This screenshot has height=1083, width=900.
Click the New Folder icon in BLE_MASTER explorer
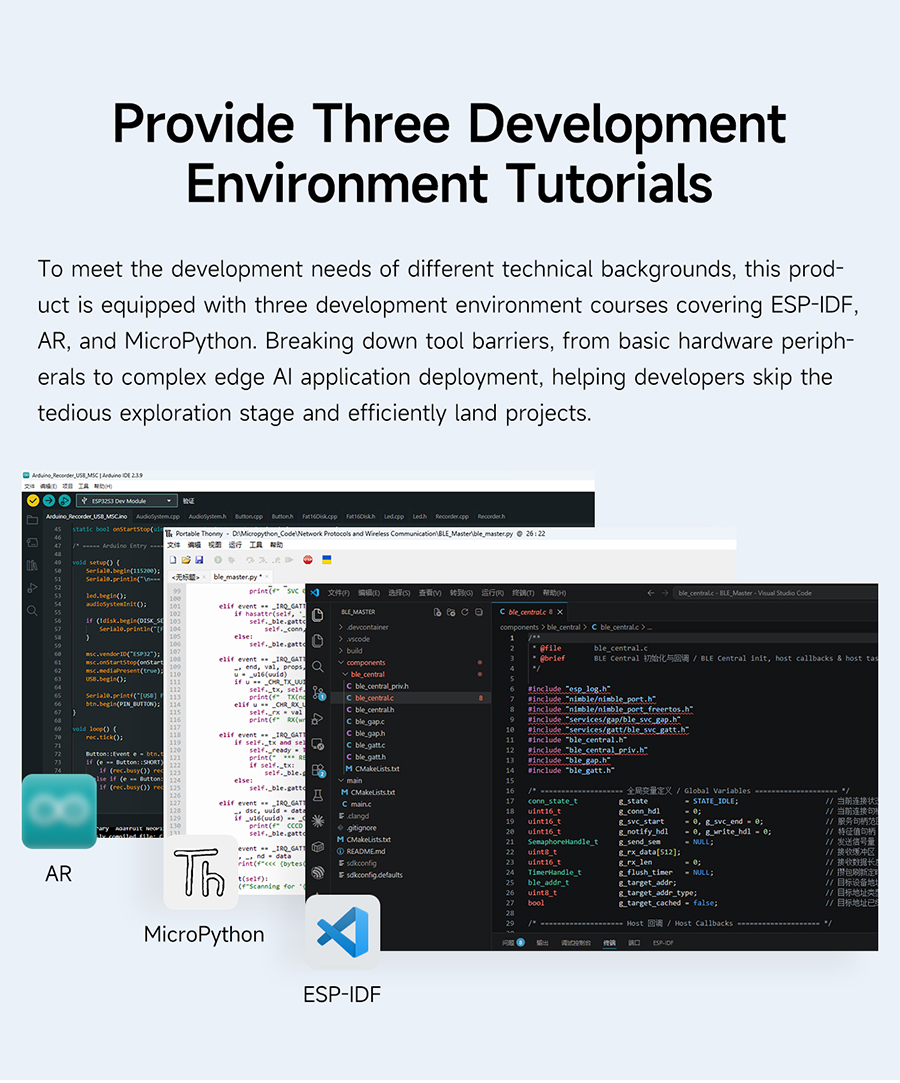click(x=451, y=612)
